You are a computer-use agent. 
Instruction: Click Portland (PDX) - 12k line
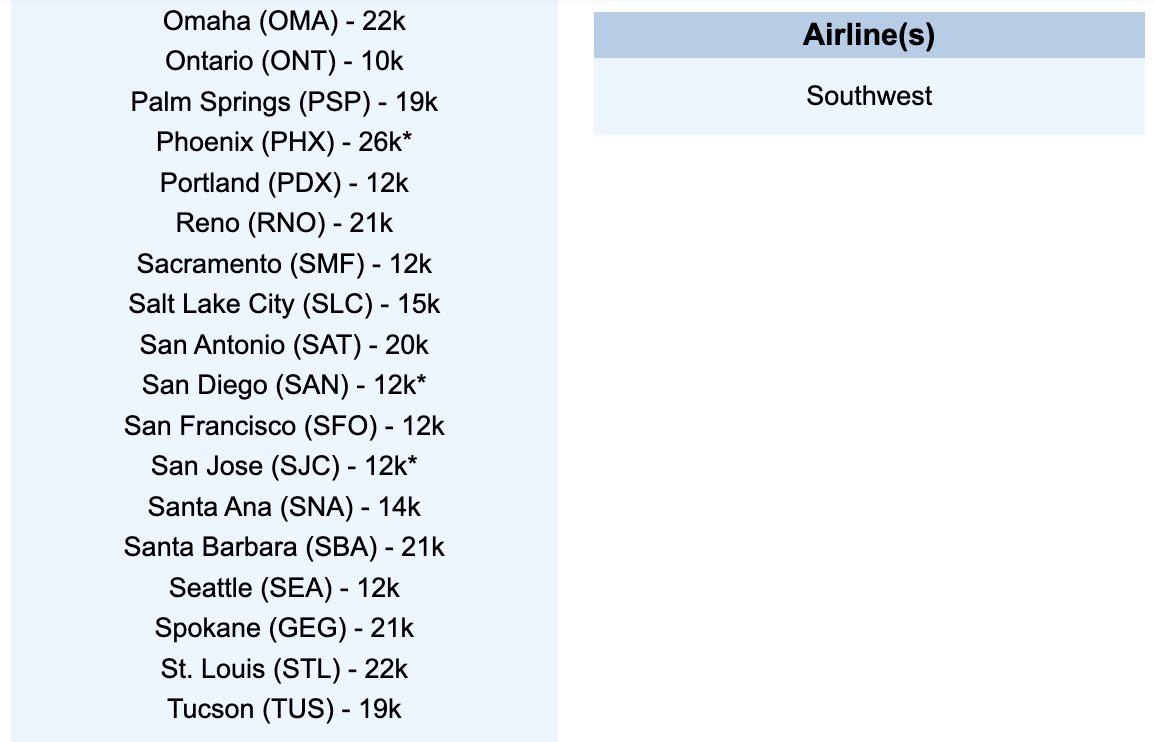point(284,183)
